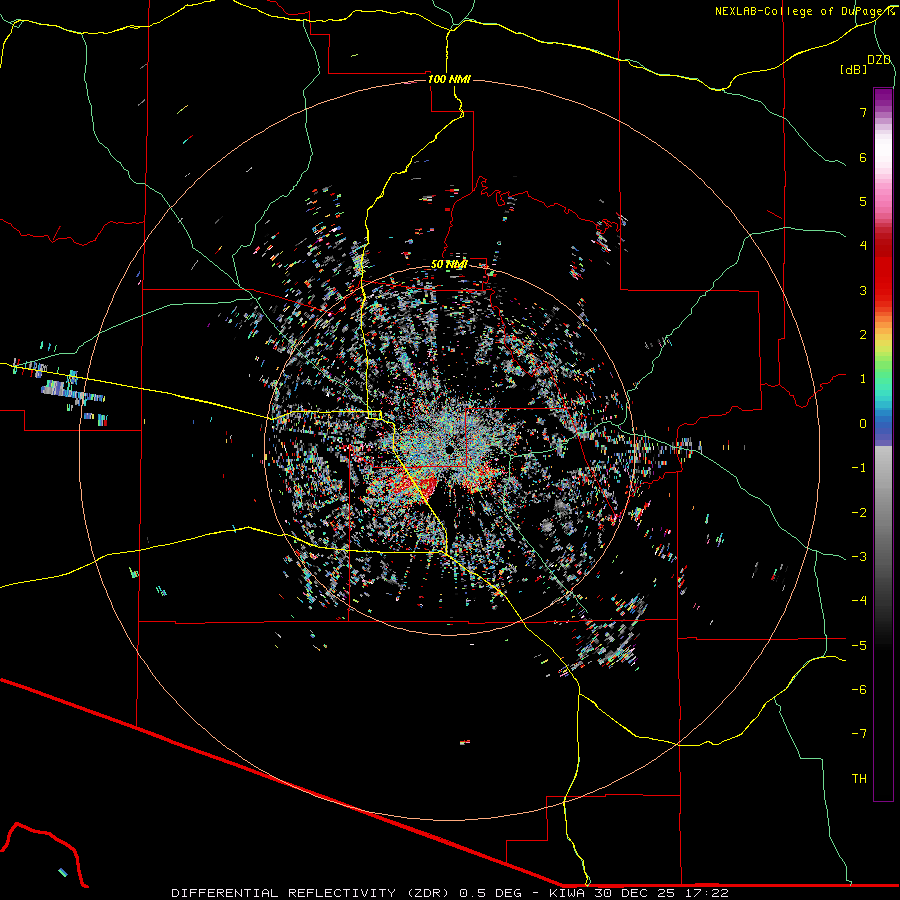Click the -1 dB value on the color scale

tap(859, 468)
